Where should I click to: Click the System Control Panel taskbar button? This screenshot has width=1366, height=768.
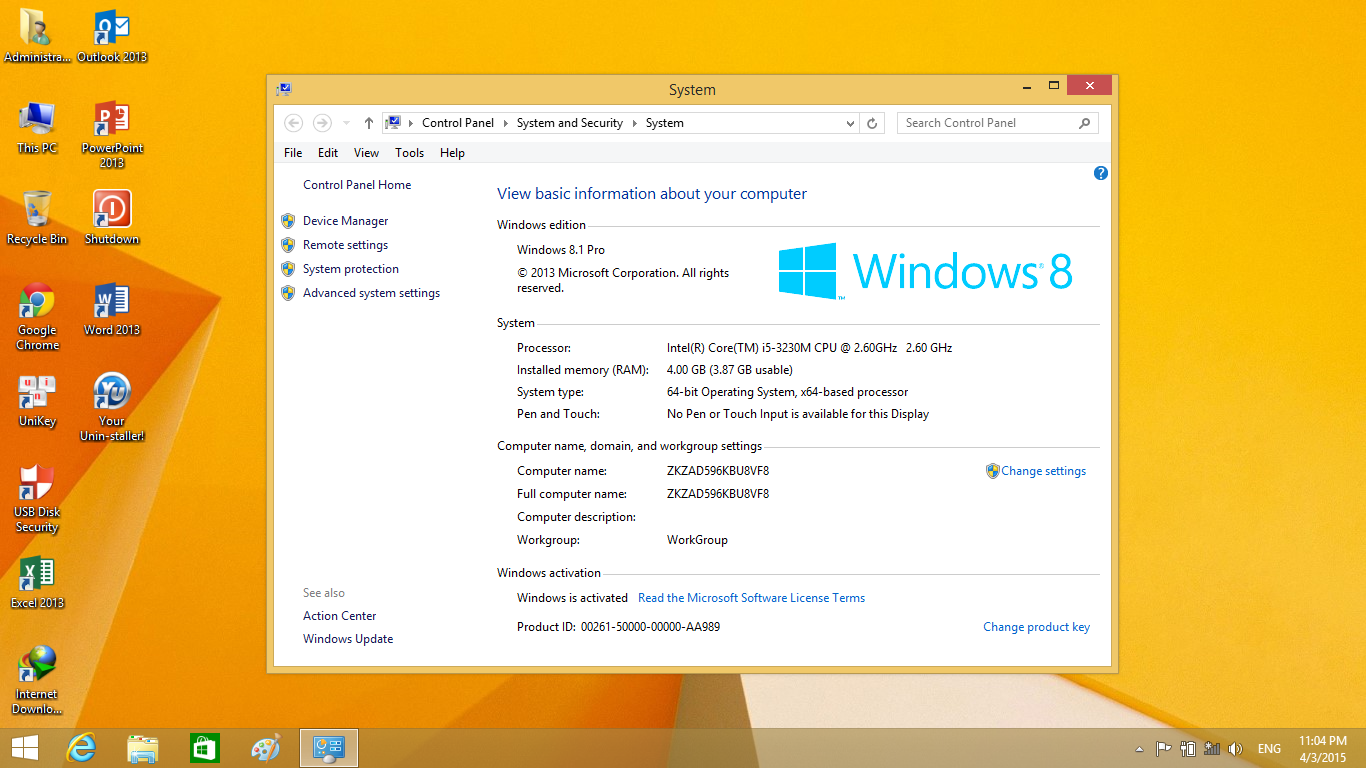(x=329, y=748)
